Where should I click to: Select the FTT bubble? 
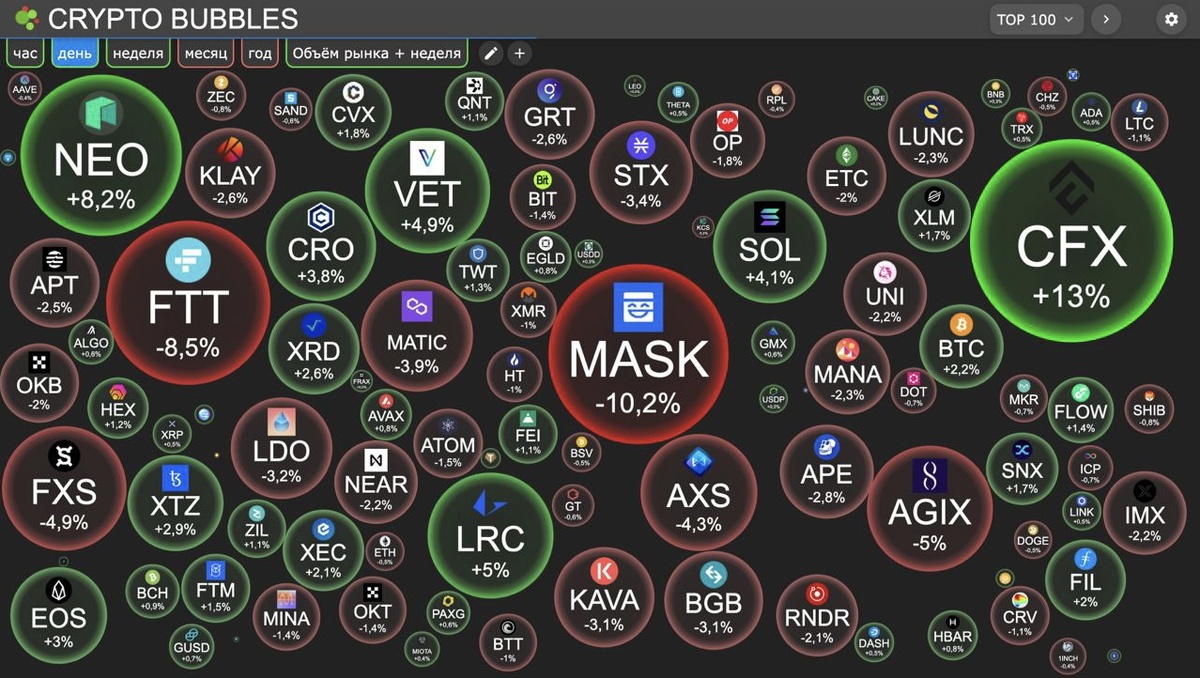click(x=188, y=304)
